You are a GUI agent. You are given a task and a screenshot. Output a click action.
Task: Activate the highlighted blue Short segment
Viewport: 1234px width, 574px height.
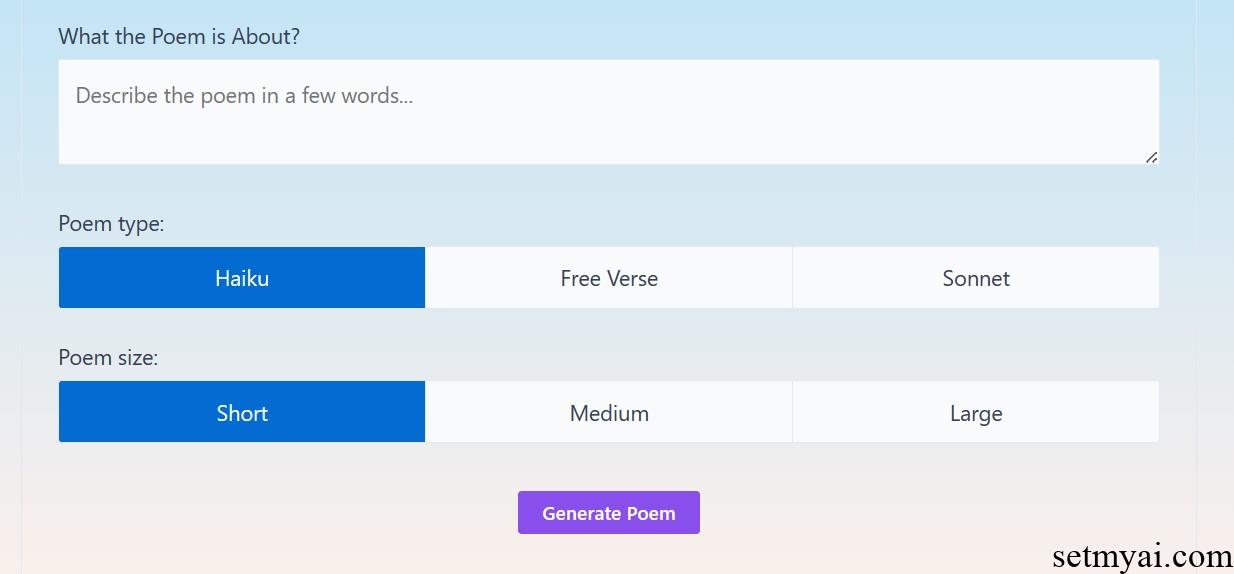[x=242, y=412]
